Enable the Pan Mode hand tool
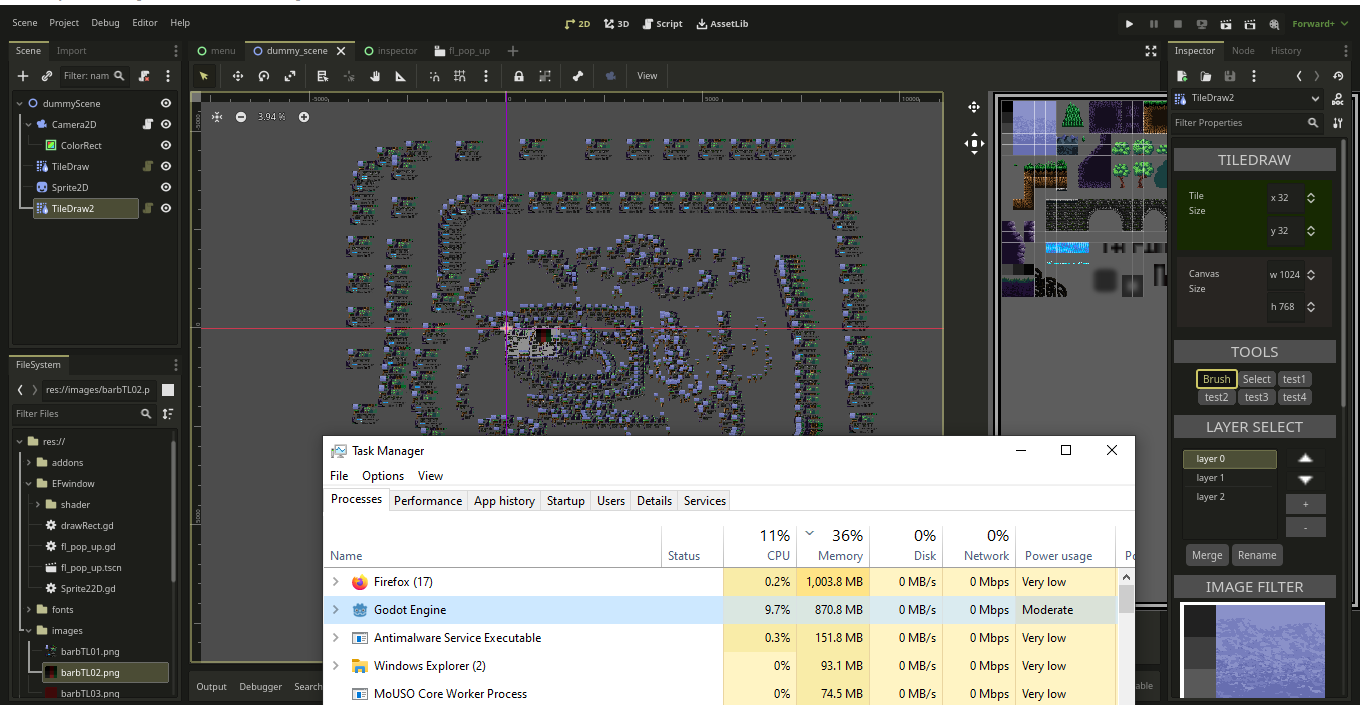The width and height of the screenshot is (1360, 705). [x=375, y=76]
